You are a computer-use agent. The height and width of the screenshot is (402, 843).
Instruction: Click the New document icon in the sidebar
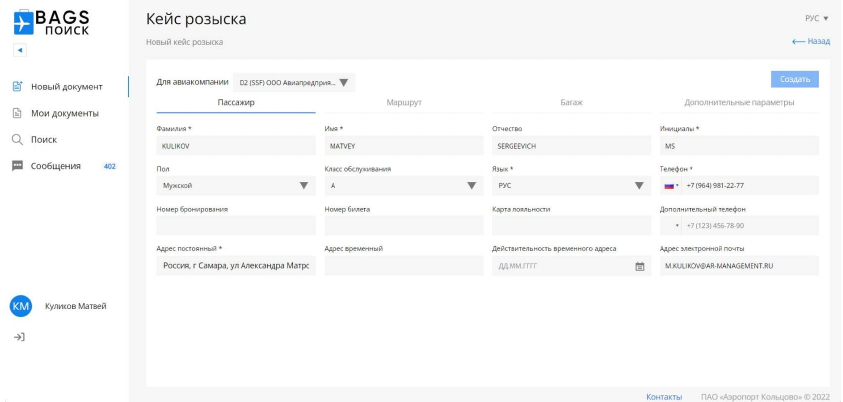tap(17, 86)
